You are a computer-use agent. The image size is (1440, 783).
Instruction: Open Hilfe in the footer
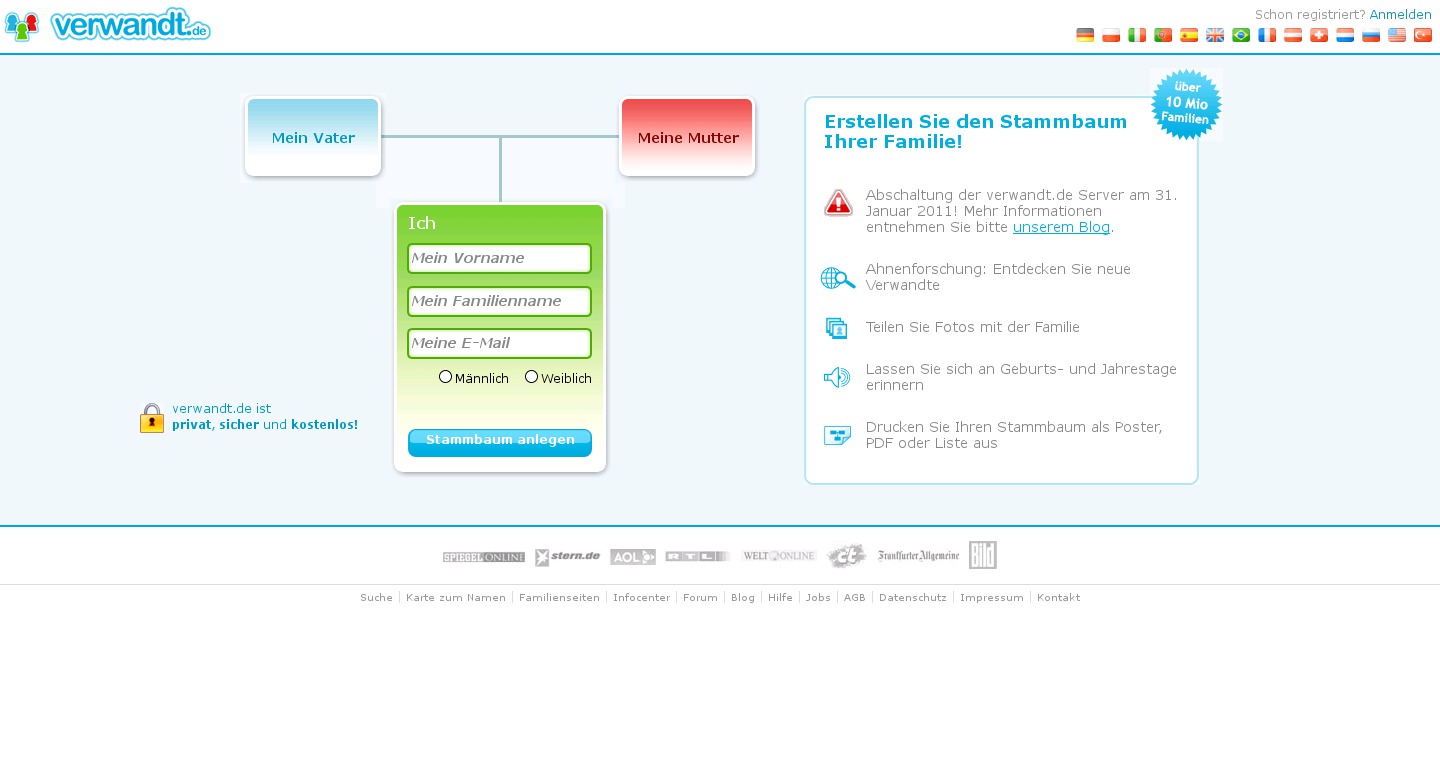[x=780, y=598]
